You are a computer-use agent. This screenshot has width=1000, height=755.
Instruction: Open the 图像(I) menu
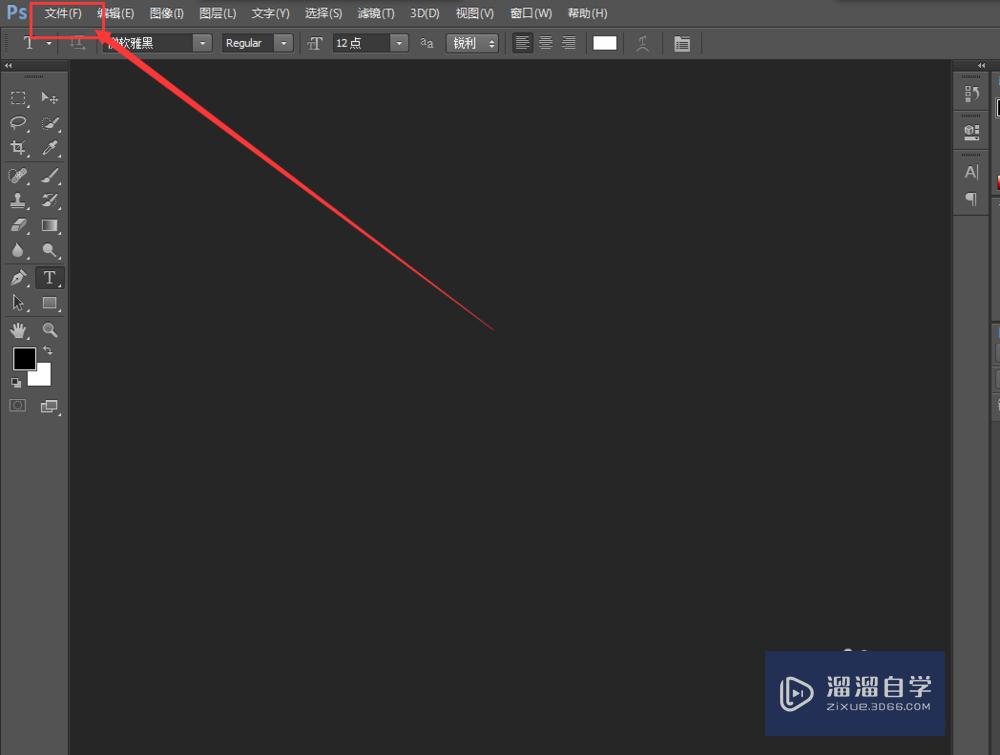[166, 13]
